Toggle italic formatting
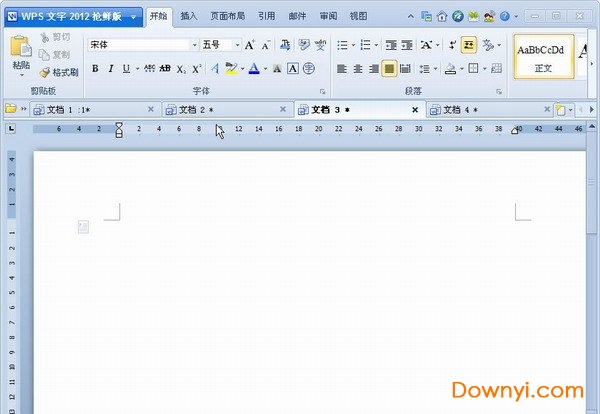 (110, 68)
